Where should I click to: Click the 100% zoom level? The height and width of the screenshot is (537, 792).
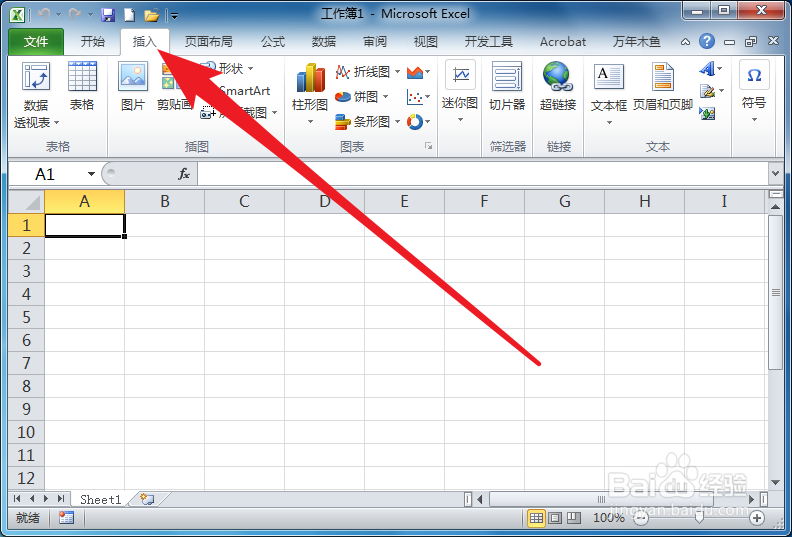pos(609,518)
